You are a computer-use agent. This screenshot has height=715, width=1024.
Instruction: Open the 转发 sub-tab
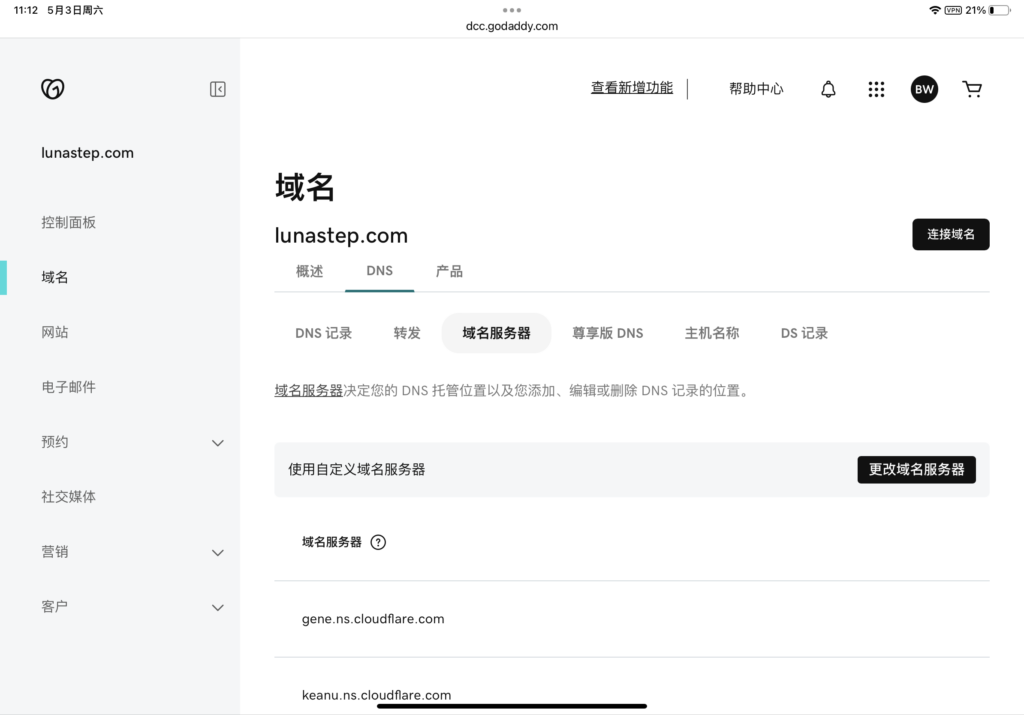tap(407, 333)
